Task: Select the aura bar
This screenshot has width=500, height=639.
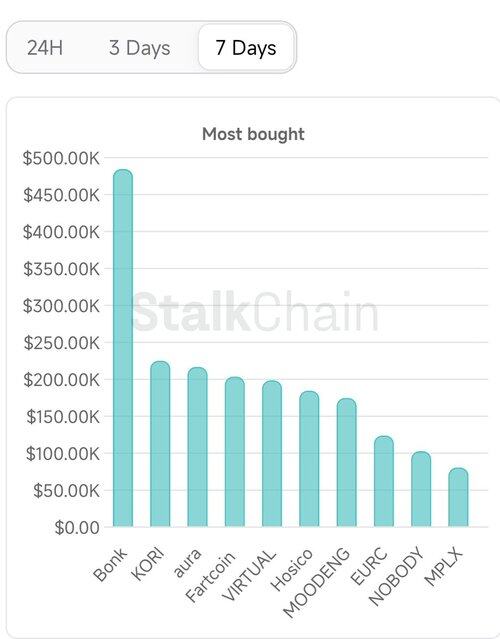Action: 197,447
